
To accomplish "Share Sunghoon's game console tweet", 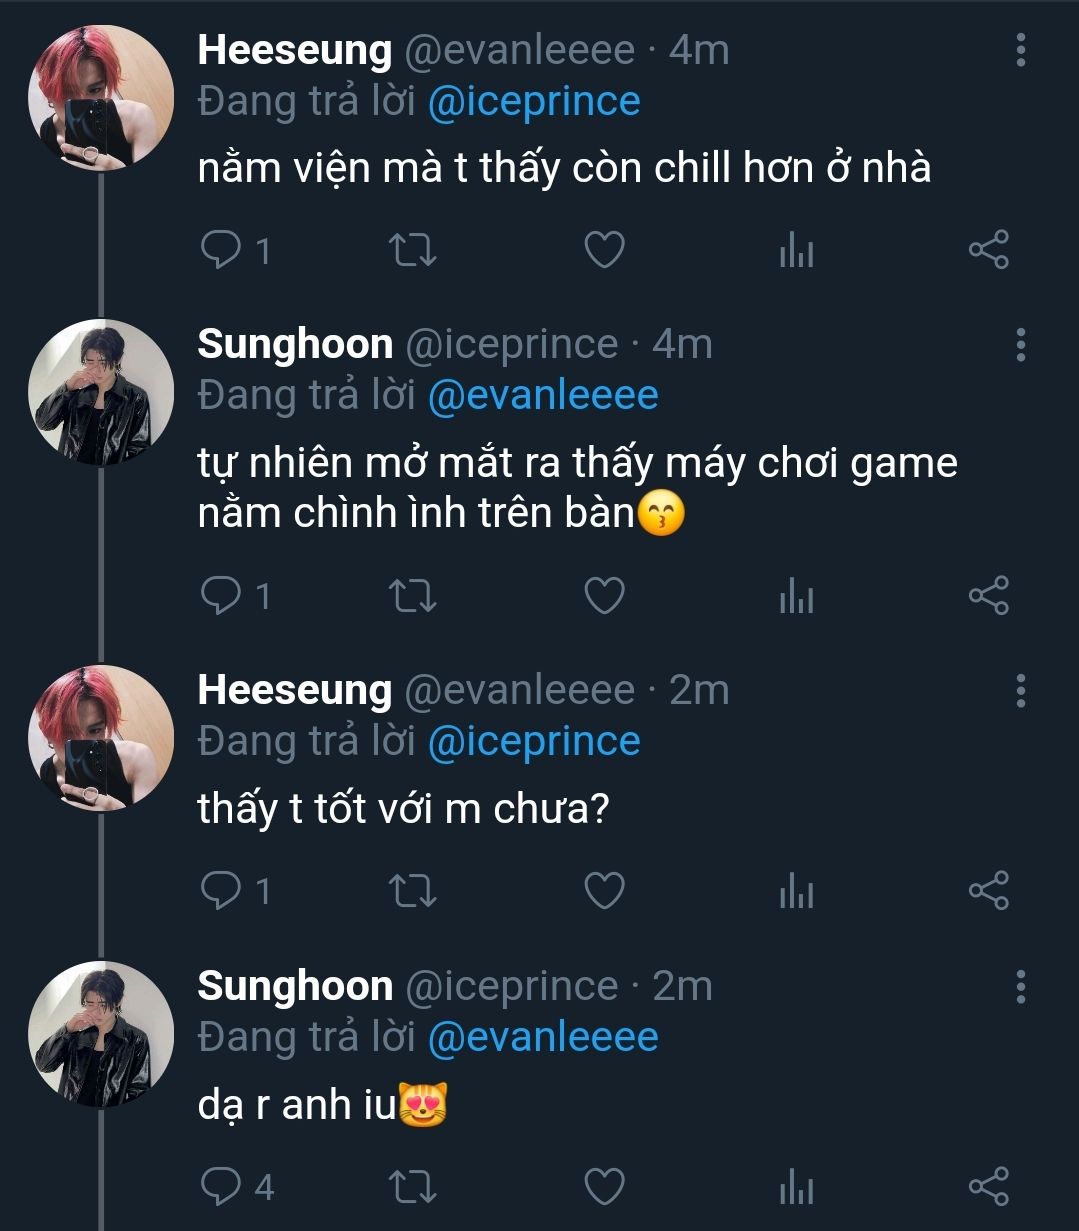I will coord(988,596).
